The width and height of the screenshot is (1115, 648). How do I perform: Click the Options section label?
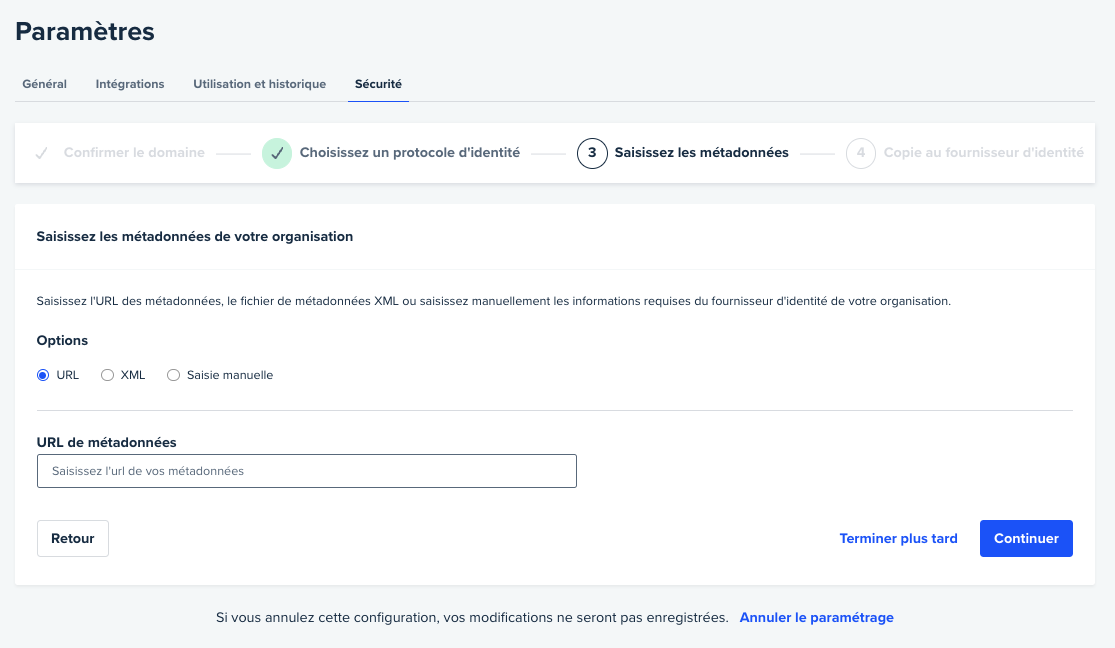[63, 340]
